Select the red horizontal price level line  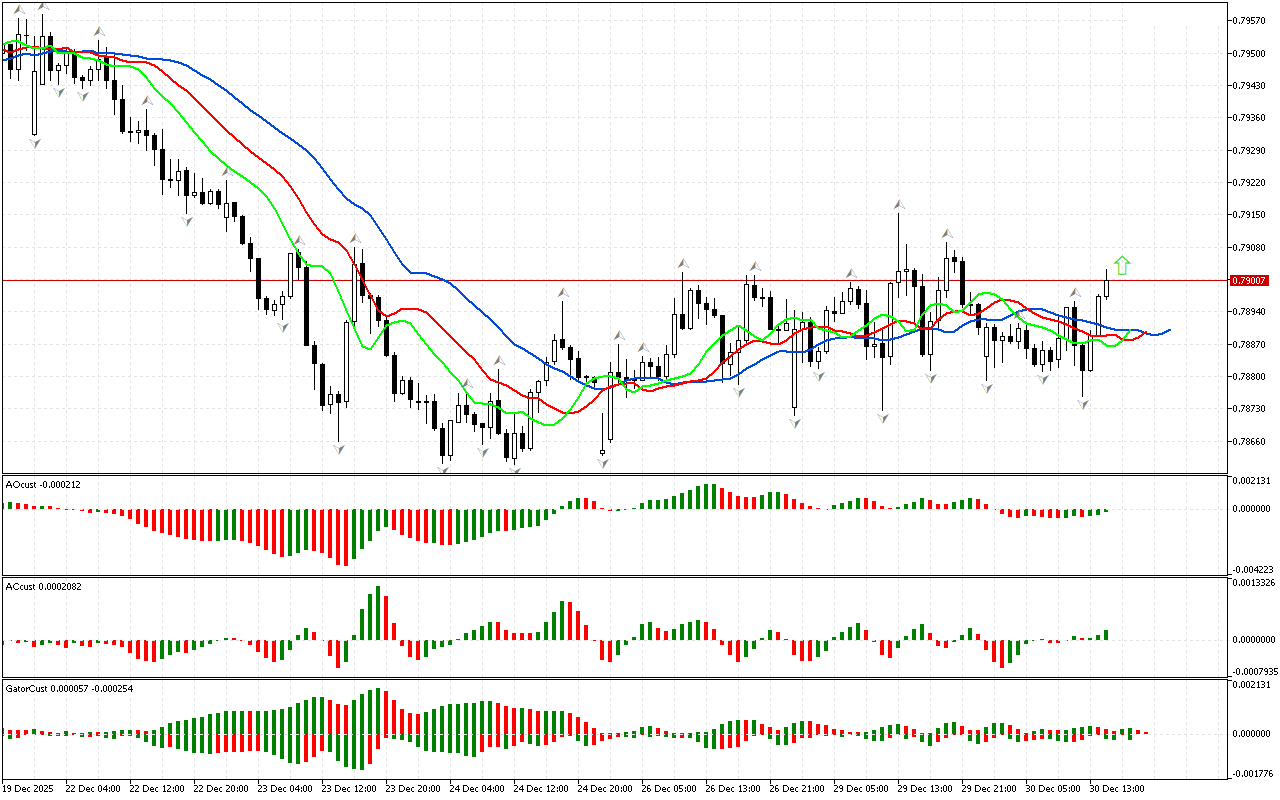[600, 281]
